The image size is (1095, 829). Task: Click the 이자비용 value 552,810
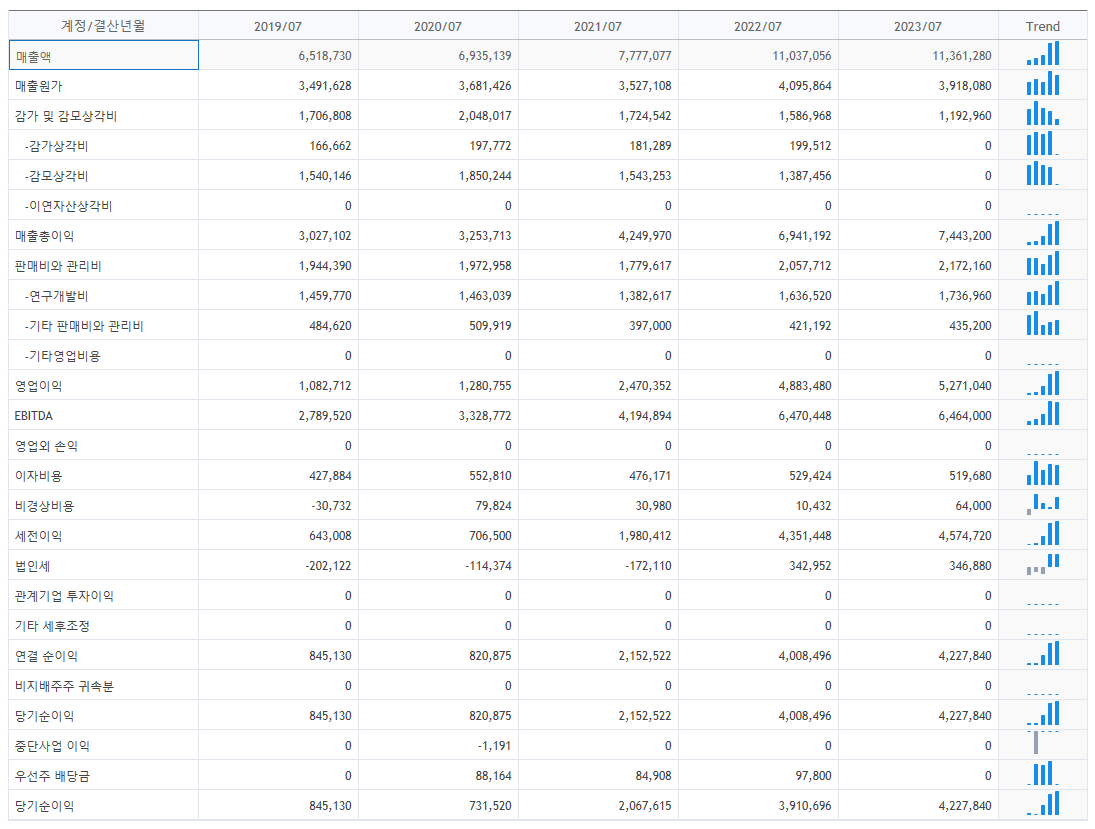pyautogui.click(x=490, y=476)
